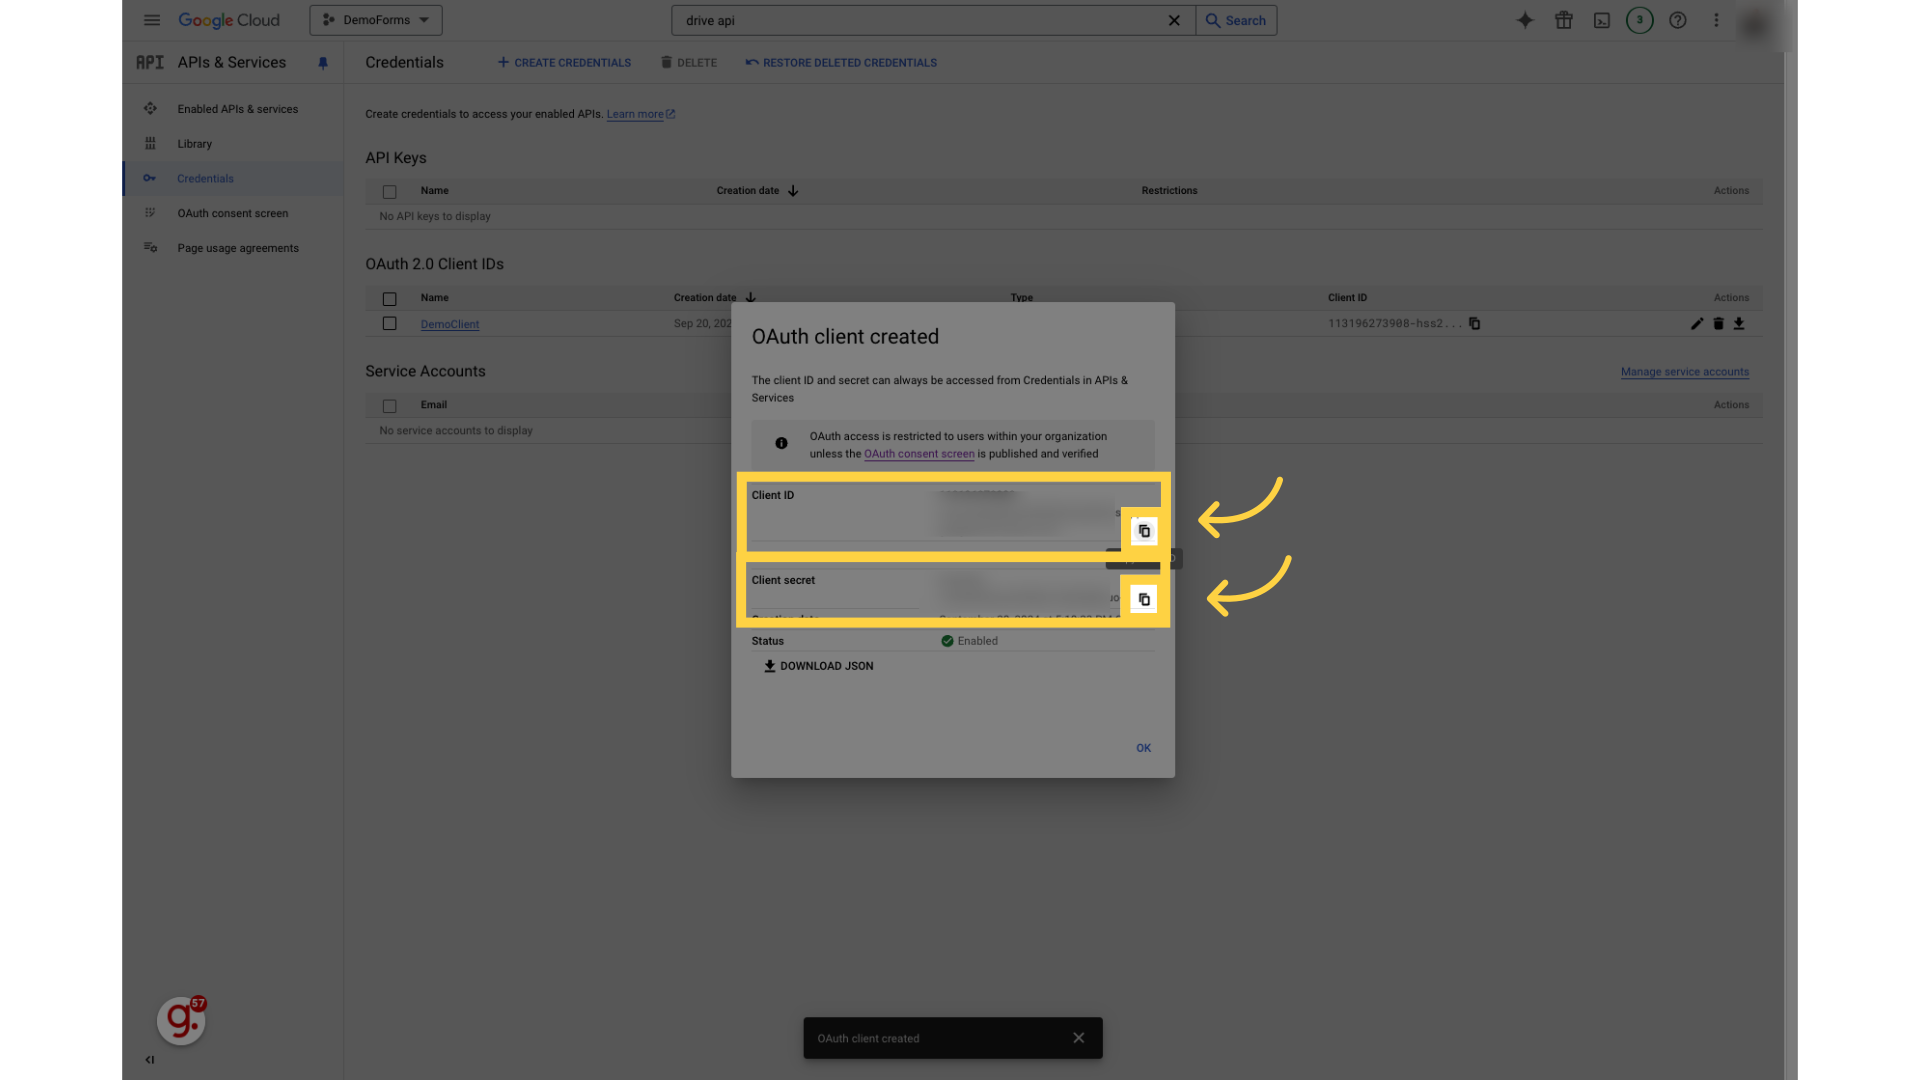Click the Enabled status text

point(978,641)
